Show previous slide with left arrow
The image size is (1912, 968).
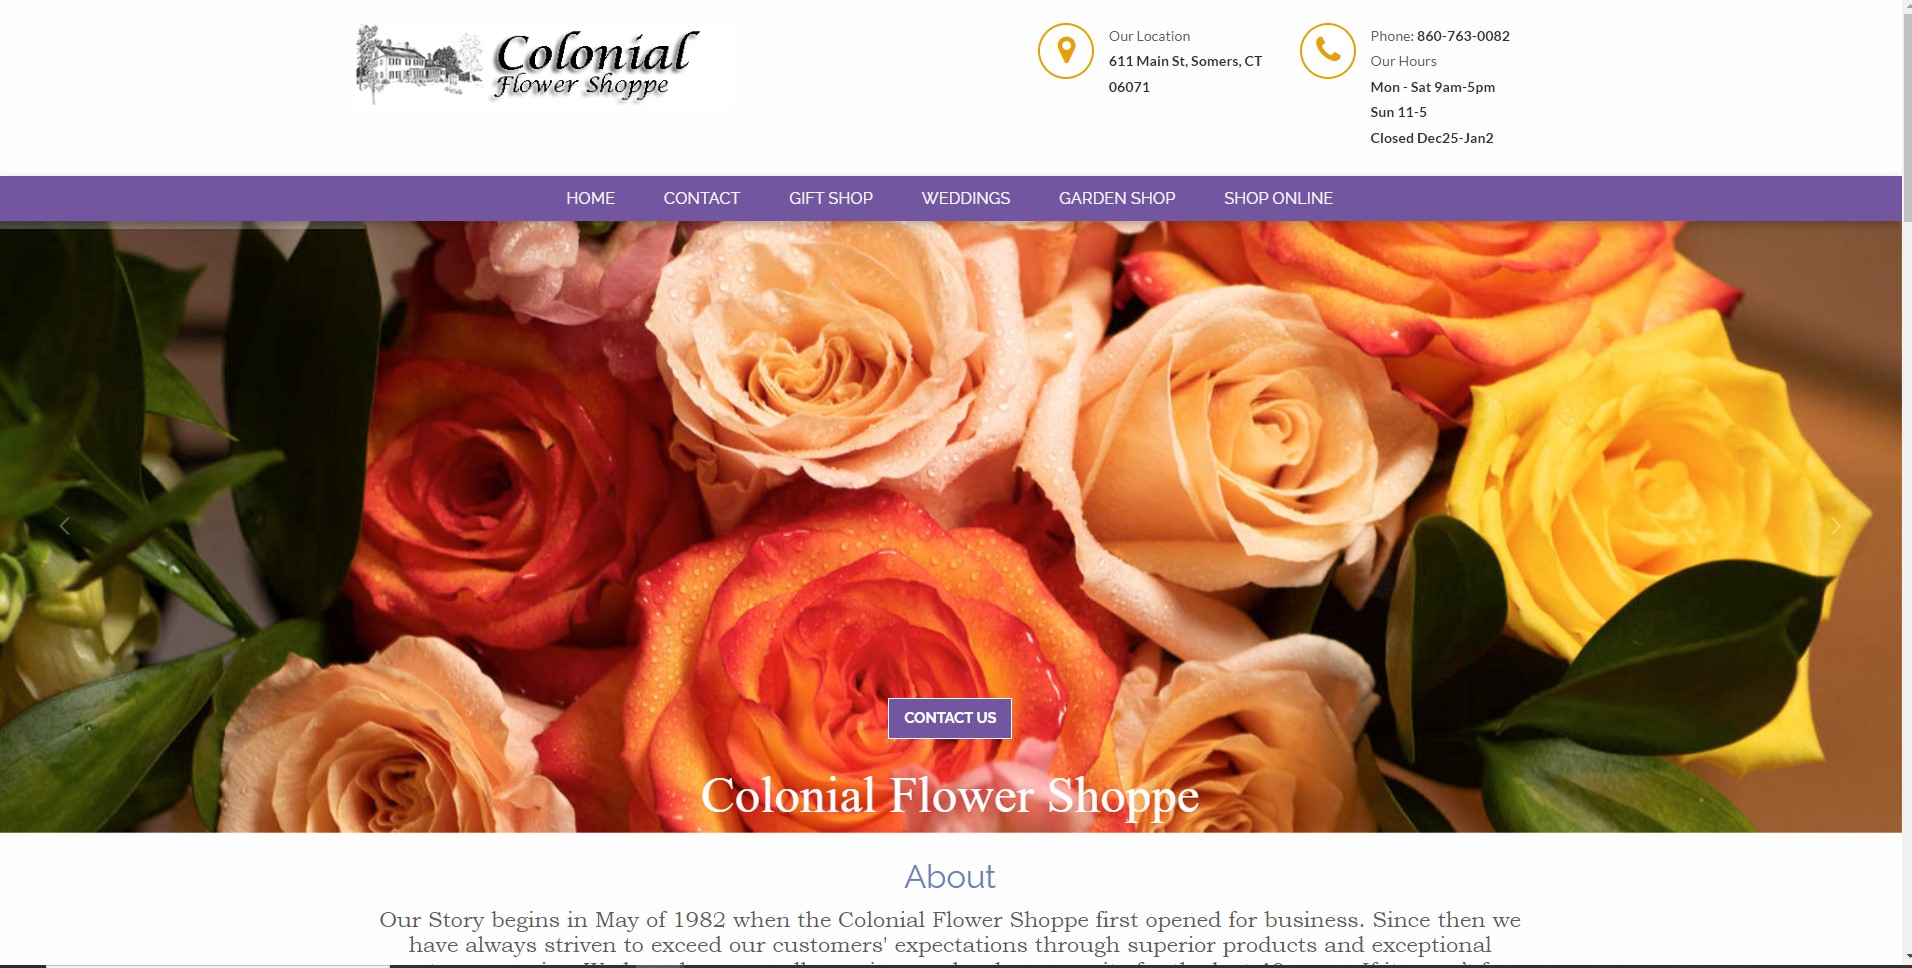65,526
